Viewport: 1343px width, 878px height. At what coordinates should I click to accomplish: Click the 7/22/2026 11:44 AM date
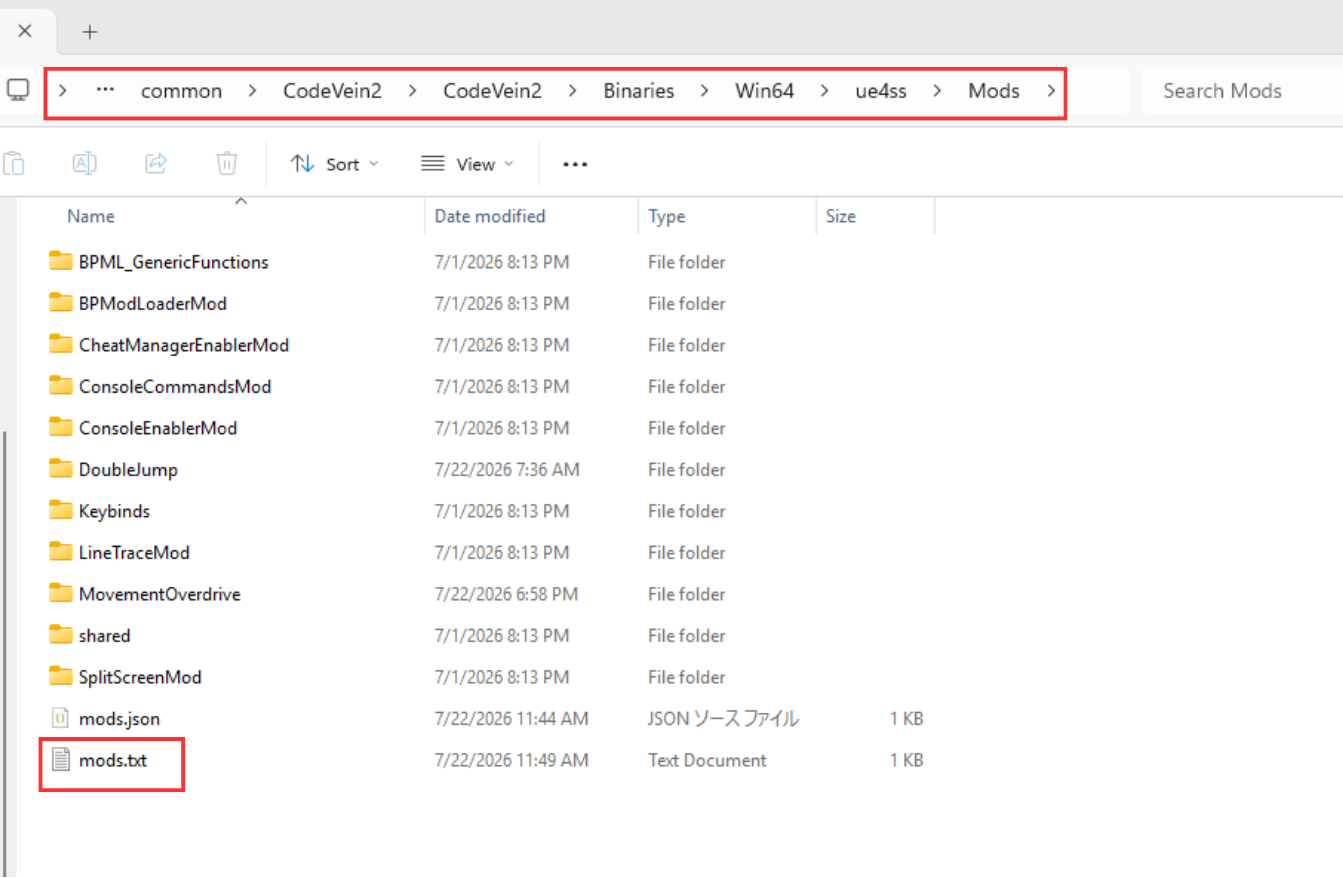pyautogui.click(x=512, y=718)
